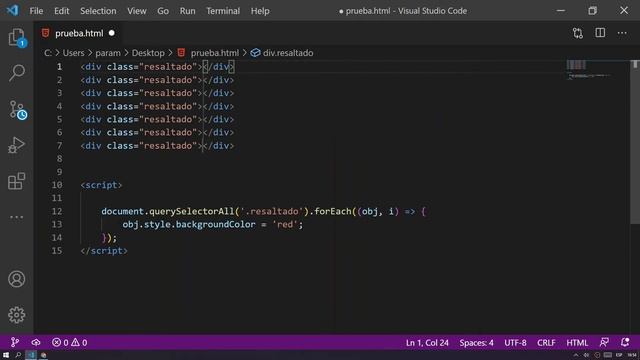Viewport: 640px width, 360px height.
Task: Click the git branch icon in status bar
Action: (14, 342)
